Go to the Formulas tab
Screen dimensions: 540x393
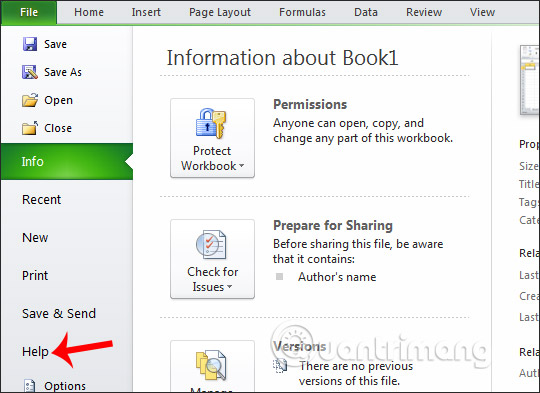point(302,12)
